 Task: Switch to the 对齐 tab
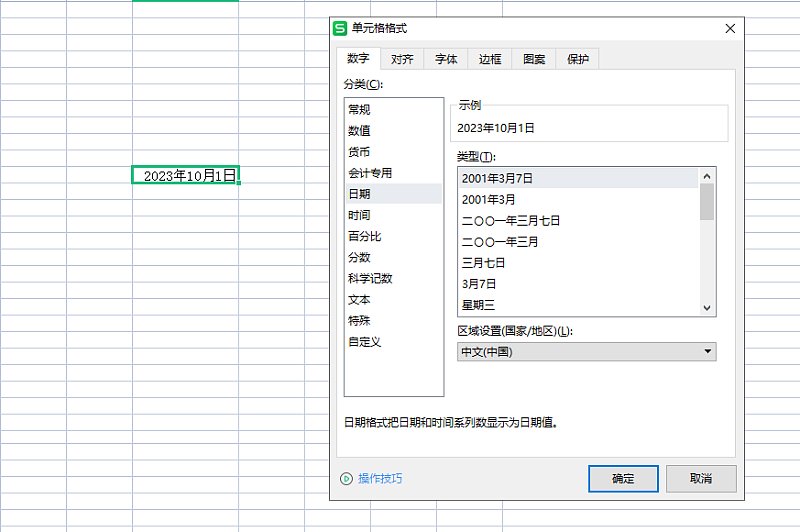click(402, 60)
